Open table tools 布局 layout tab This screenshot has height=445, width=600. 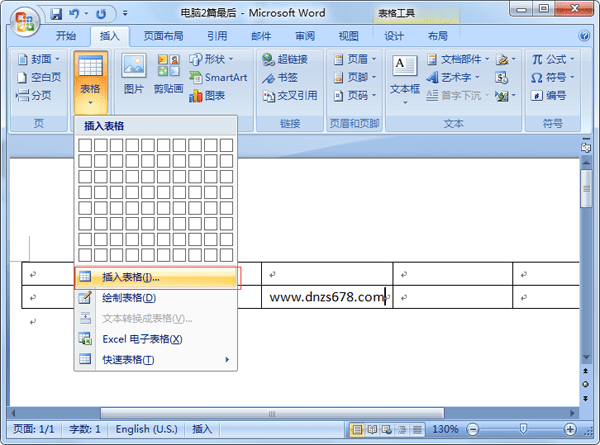pyautogui.click(x=438, y=36)
